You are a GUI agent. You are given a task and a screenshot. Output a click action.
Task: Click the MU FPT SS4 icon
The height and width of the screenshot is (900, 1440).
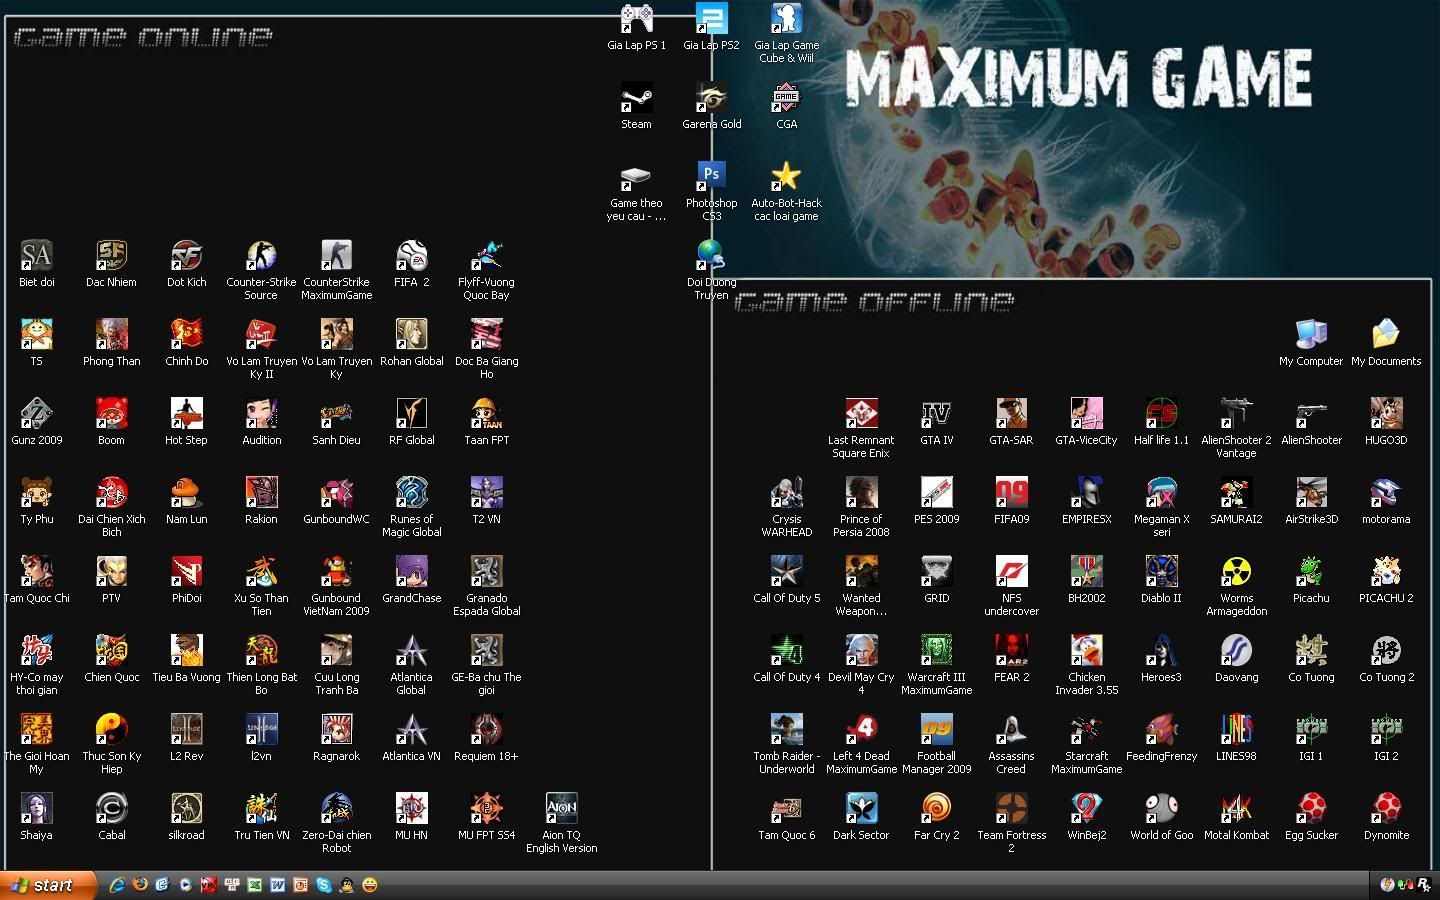click(486, 809)
